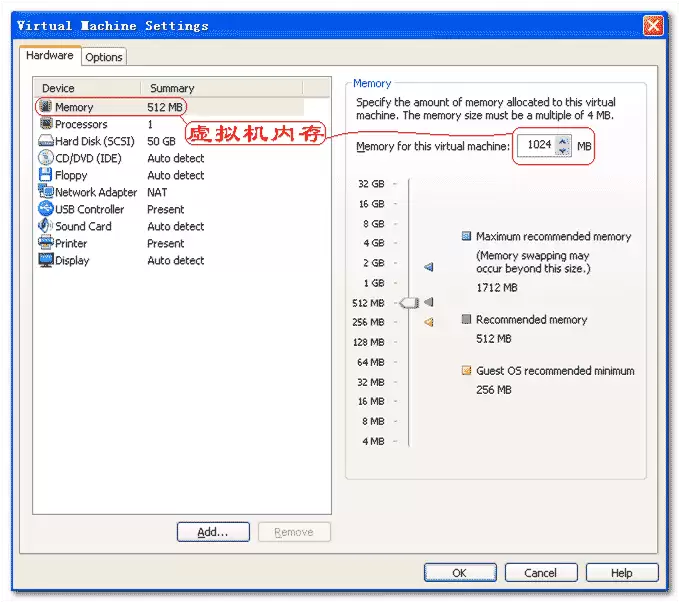Image resolution: width=680 pixels, height=603 pixels.
Task: Click the NAT network summary value
Action: pyautogui.click(x=157, y=192)
